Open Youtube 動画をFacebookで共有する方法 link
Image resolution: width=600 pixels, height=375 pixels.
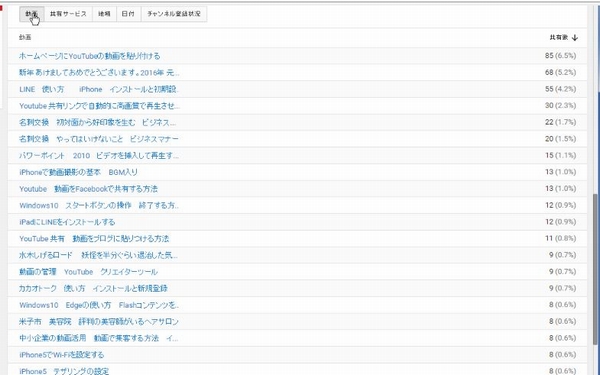(88, 189)
